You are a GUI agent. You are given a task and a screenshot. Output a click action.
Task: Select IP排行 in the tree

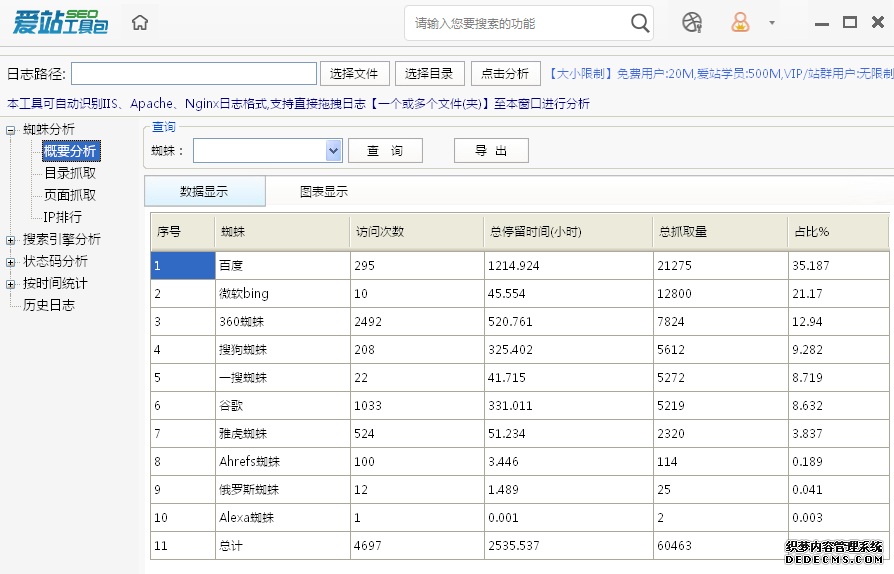coord(63,217)
